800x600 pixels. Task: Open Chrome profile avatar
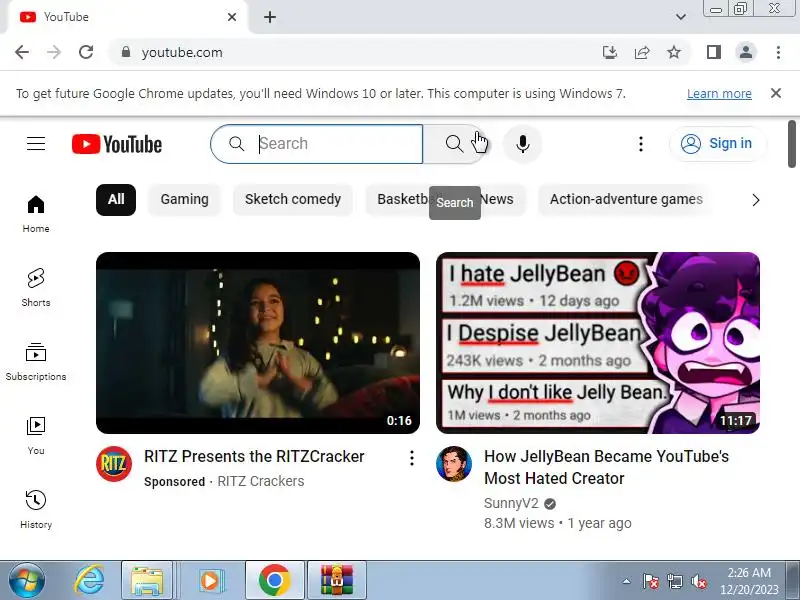pyautogui.click(x=745, y=52)
